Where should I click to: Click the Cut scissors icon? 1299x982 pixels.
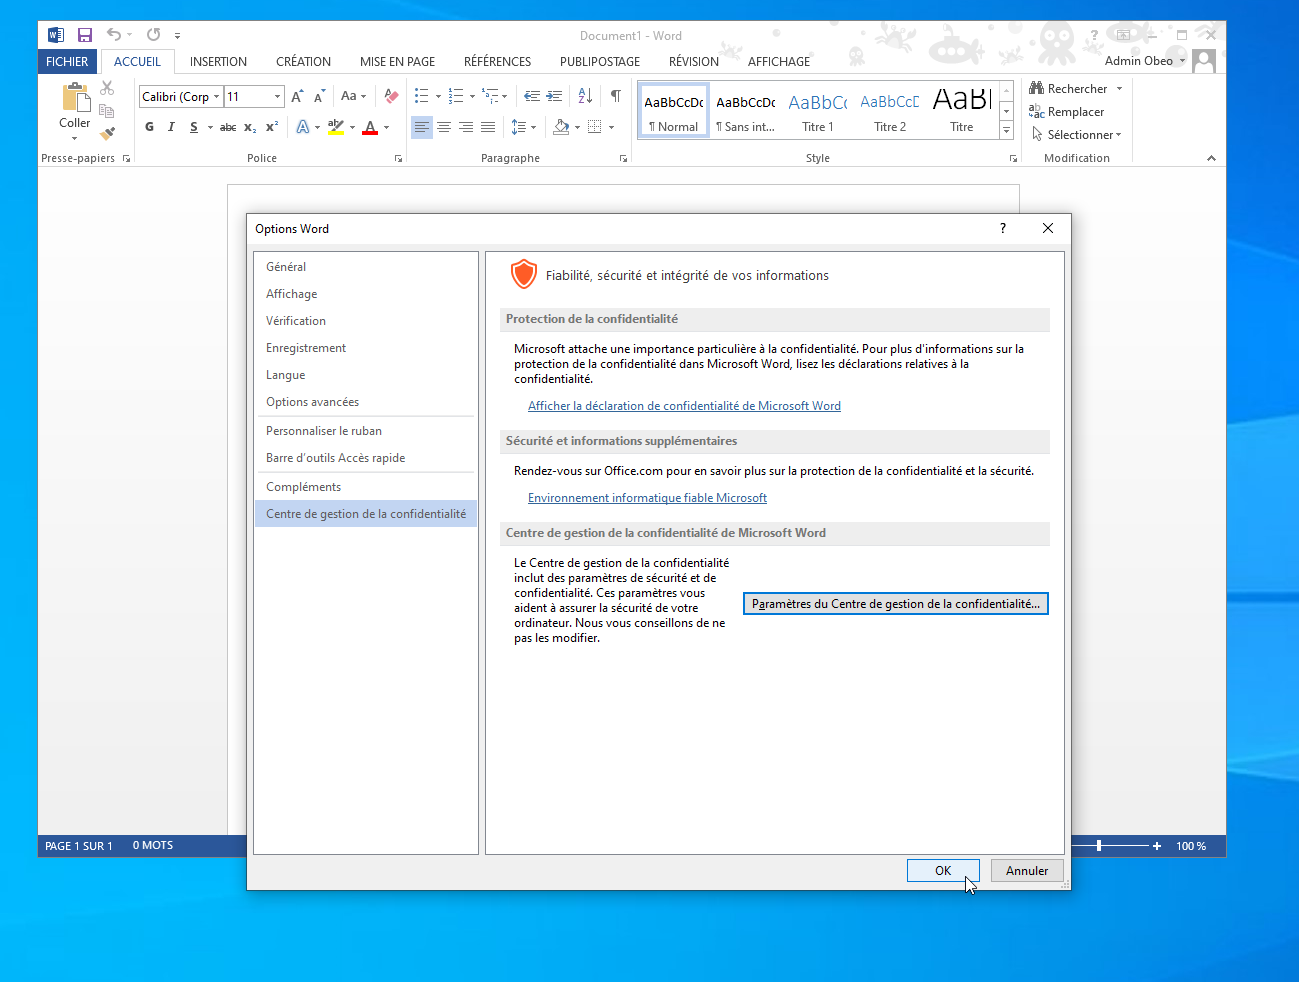[x=107, y=88]
